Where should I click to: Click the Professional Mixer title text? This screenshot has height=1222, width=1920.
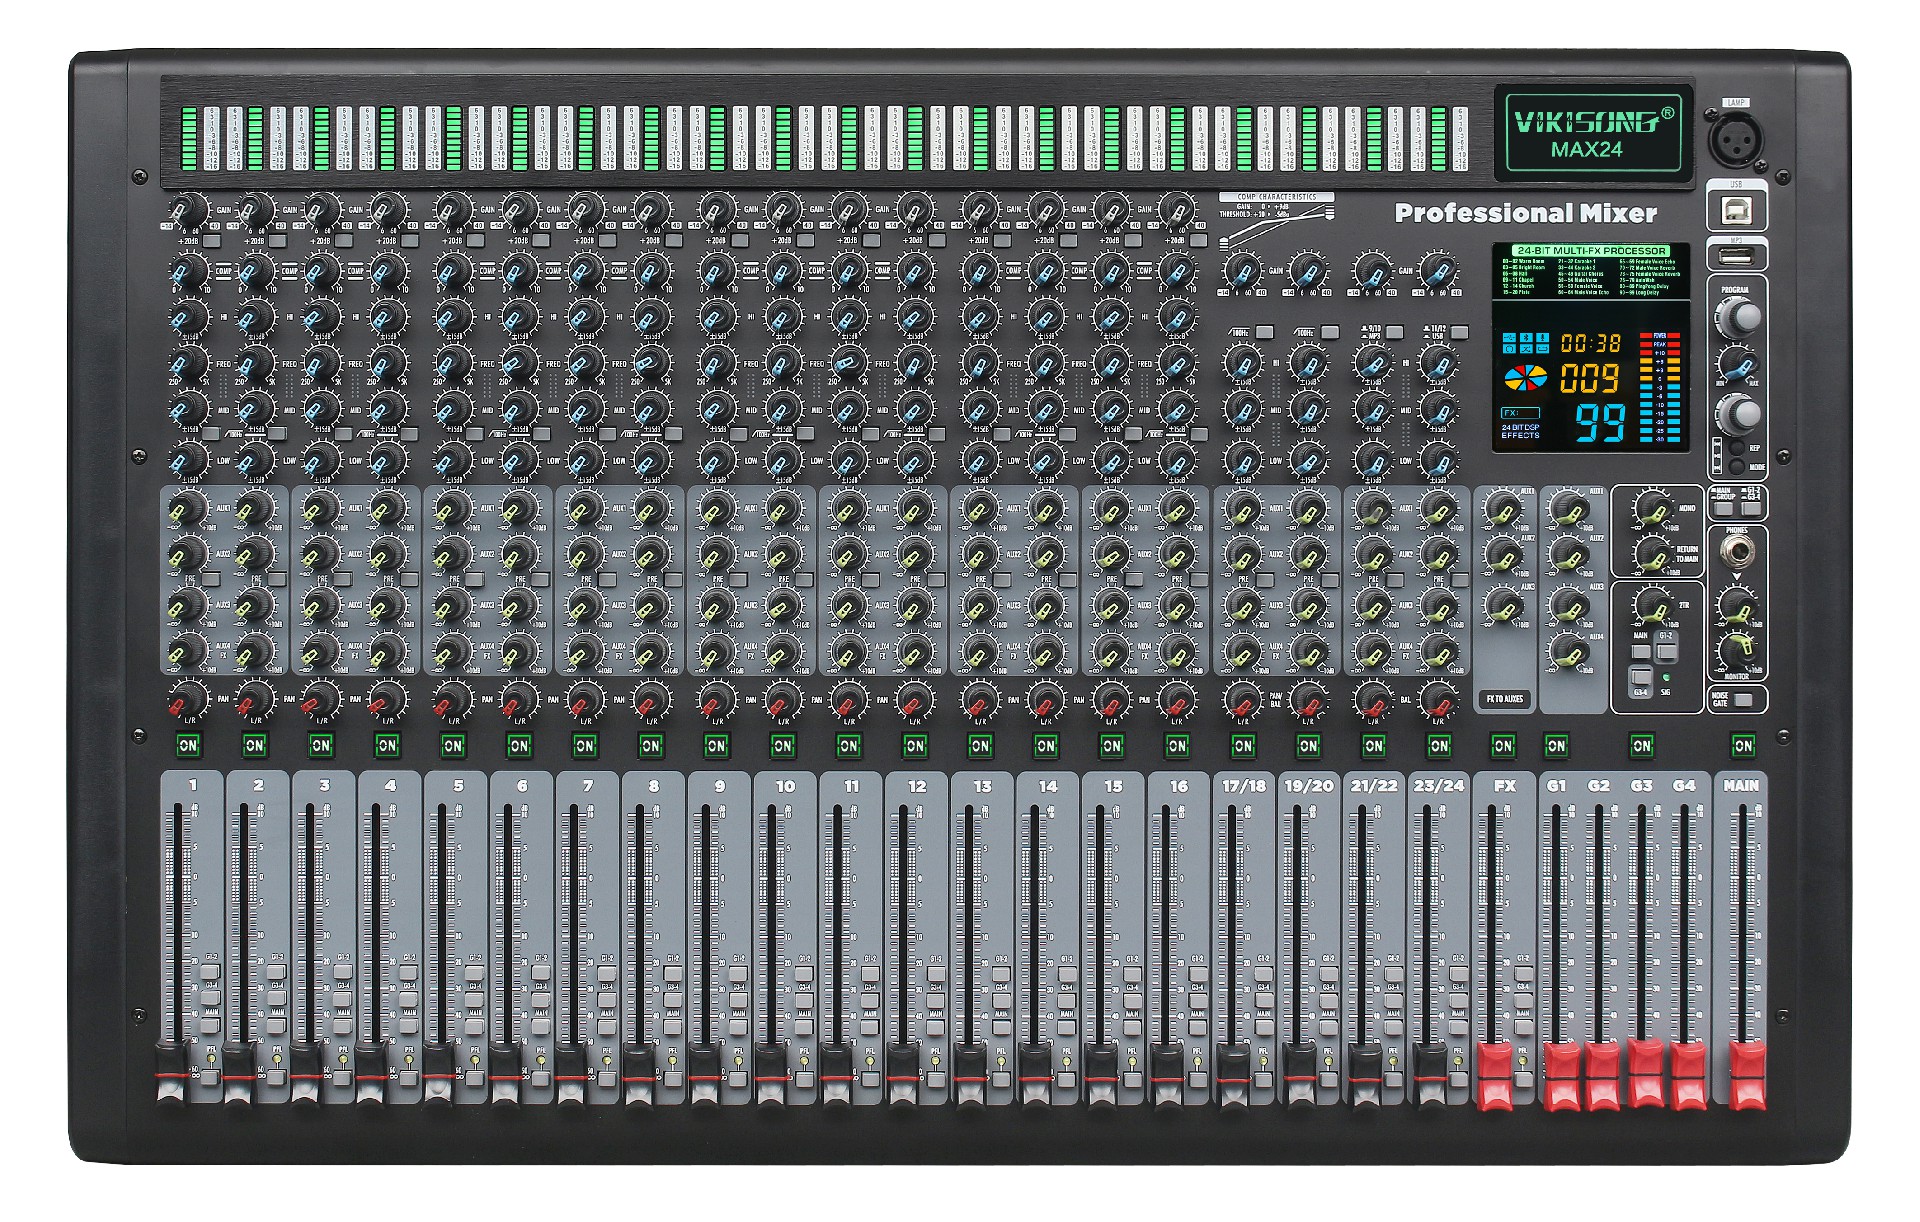click(x=1526, y=213)
